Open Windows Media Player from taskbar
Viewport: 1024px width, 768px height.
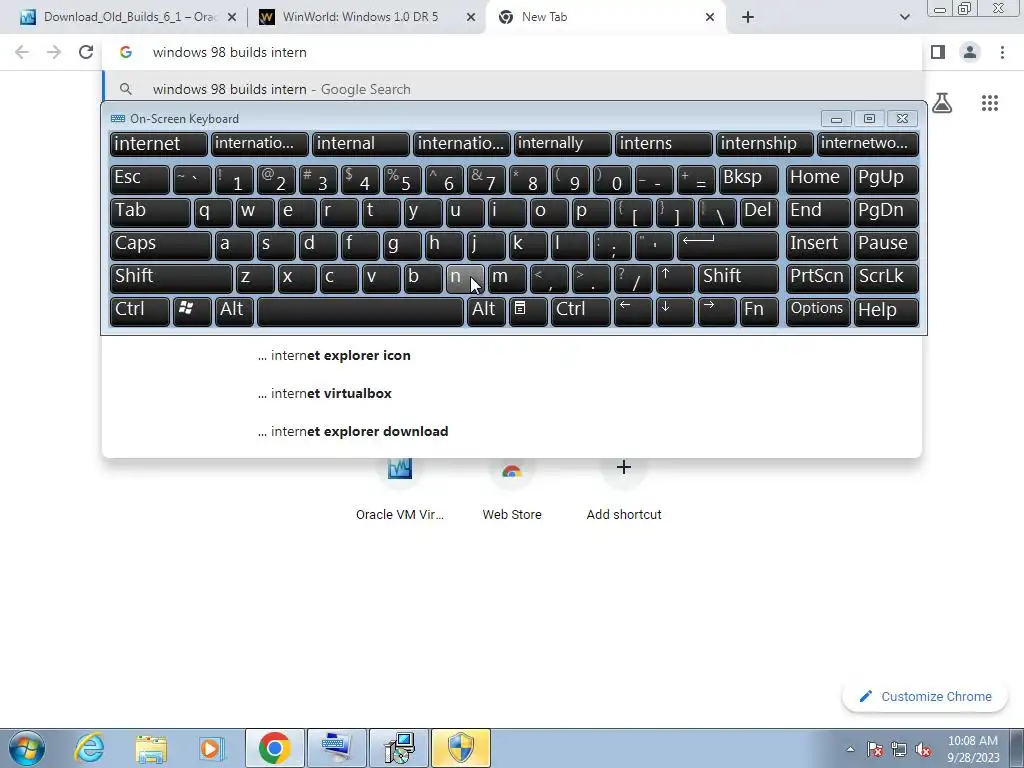pos(211,748)
